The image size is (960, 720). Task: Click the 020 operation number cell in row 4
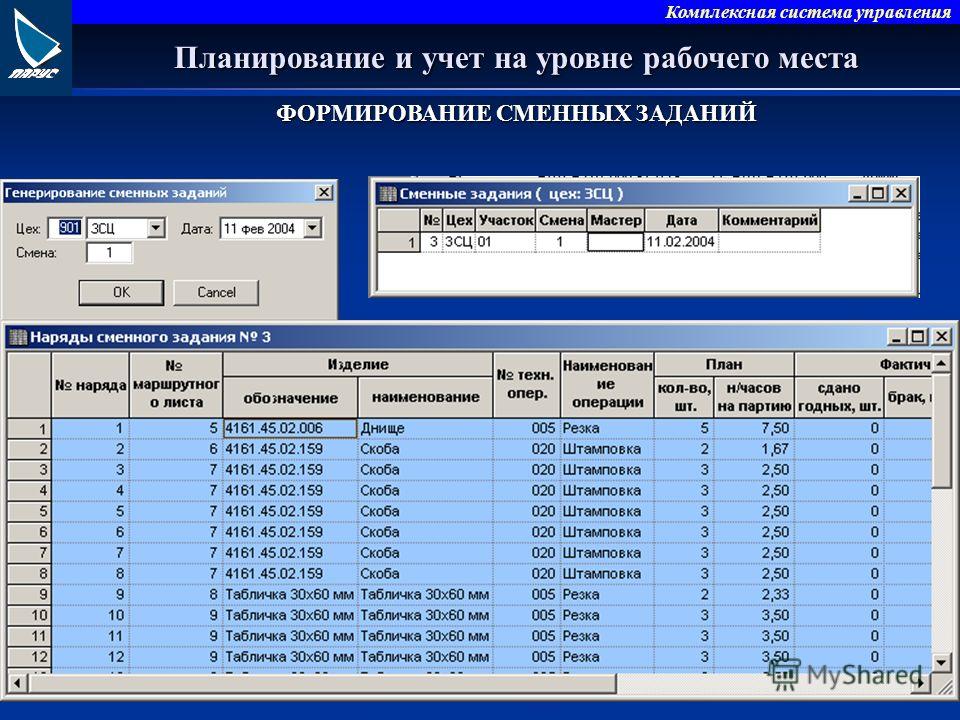point(527,491)
